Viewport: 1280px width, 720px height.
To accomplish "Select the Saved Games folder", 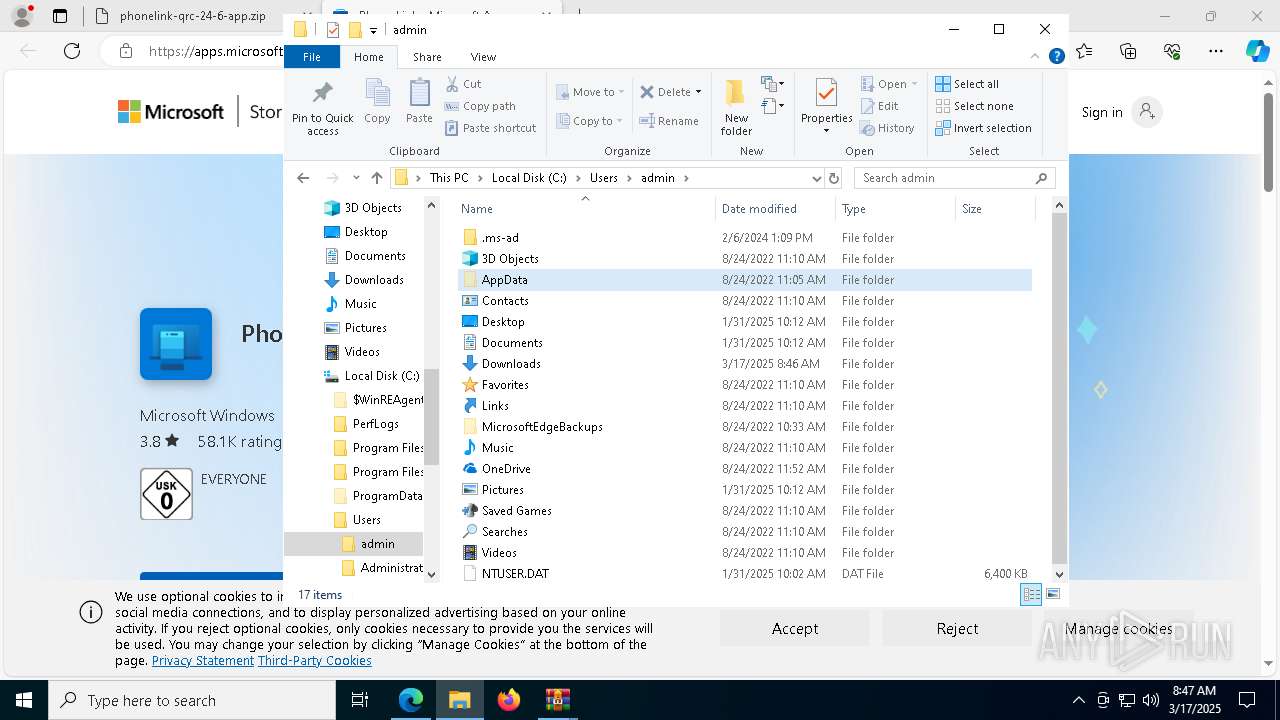I will click(516, 511).
